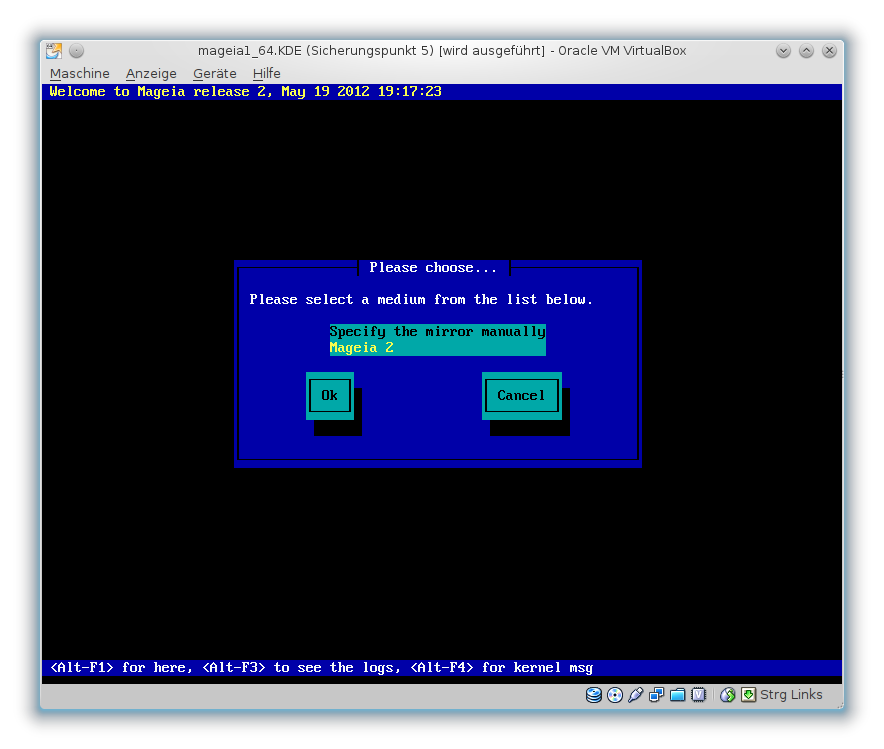Click the optical CD/DVD drive status icon
884x749 pixels.
(615, 695)
